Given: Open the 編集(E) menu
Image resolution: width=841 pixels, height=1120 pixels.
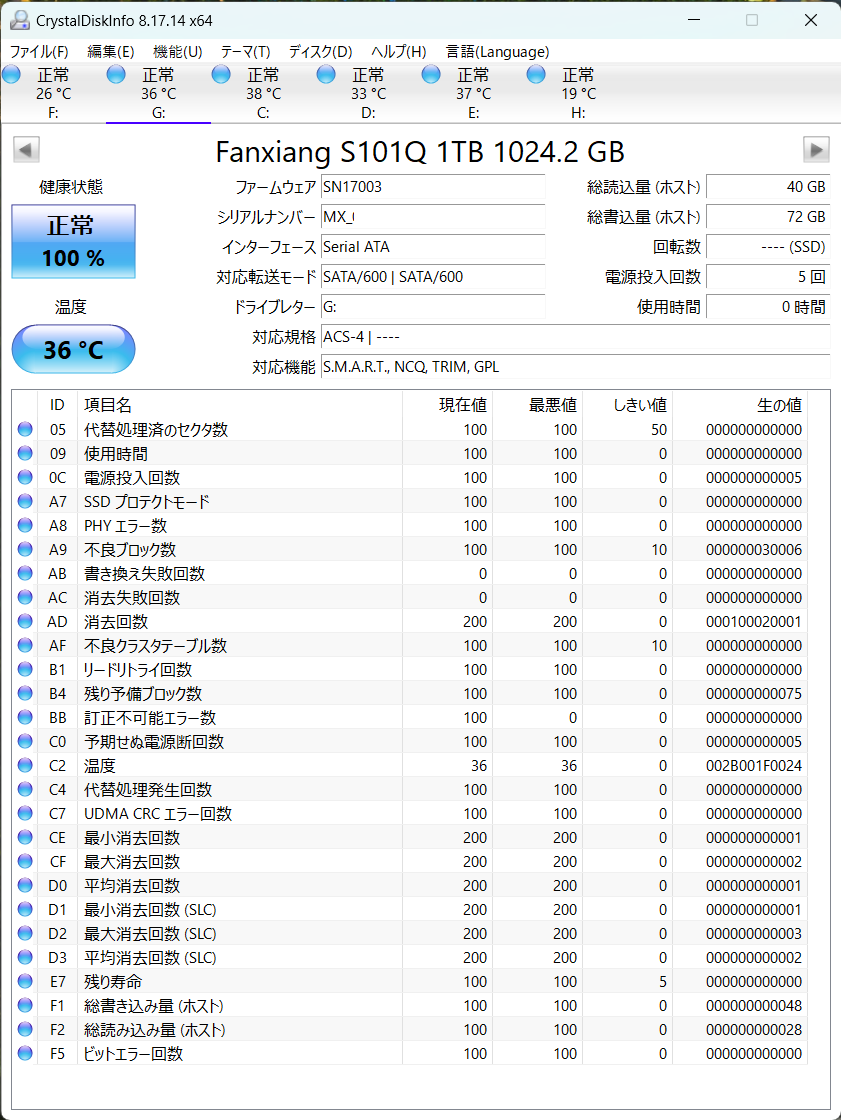Looking at the screenshot, I should point(111,51).
